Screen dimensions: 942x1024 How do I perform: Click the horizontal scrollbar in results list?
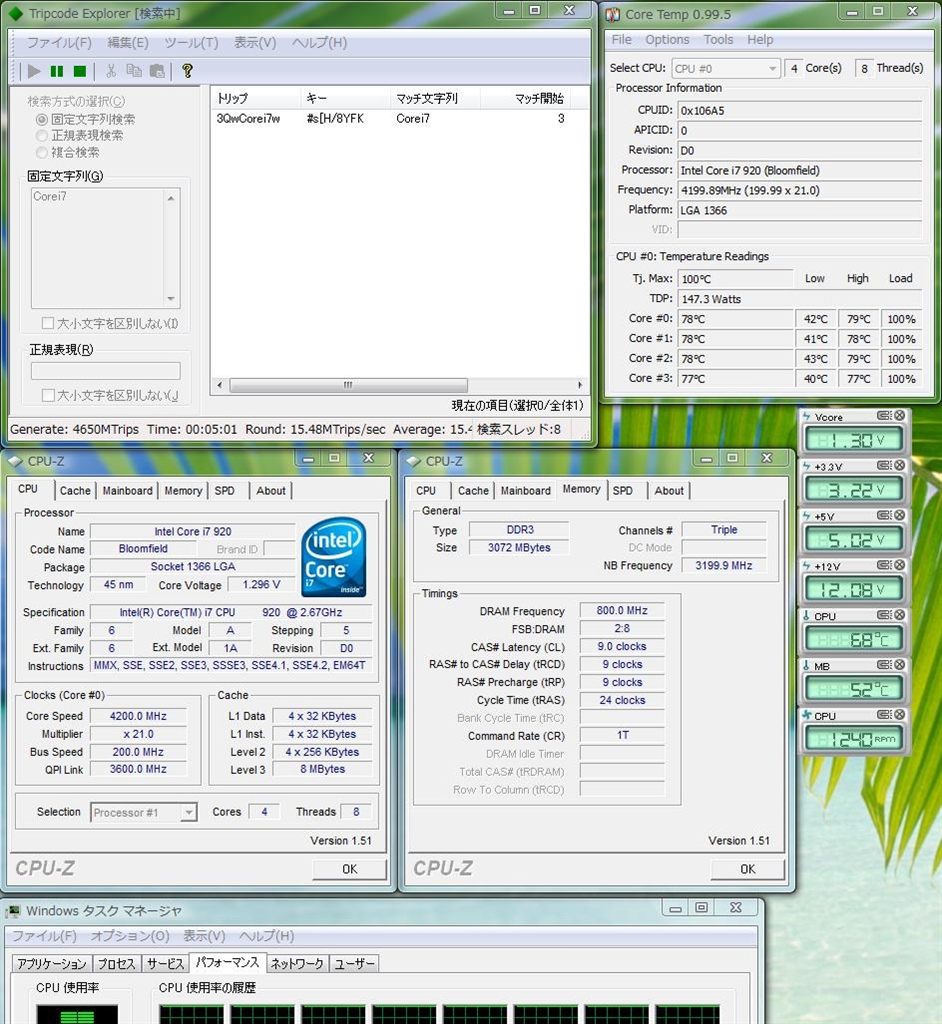tap(347, 385)
